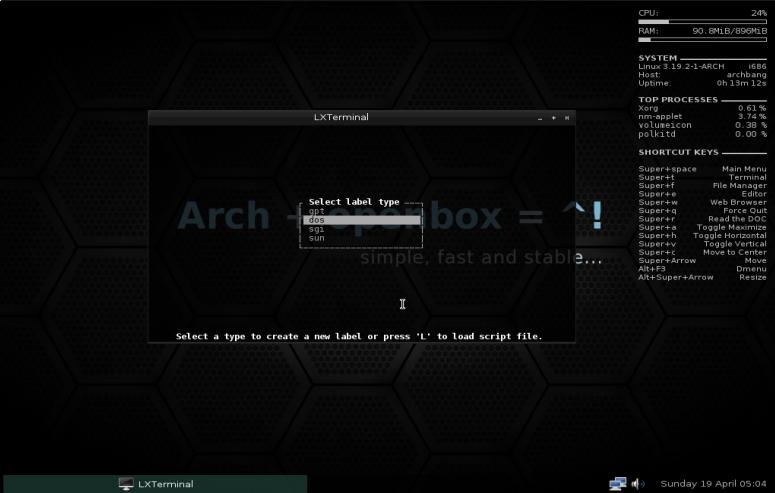Click the 'Super+v Toggle Vertical' line
Screen dimensions: 775x493
coord(702,244)
